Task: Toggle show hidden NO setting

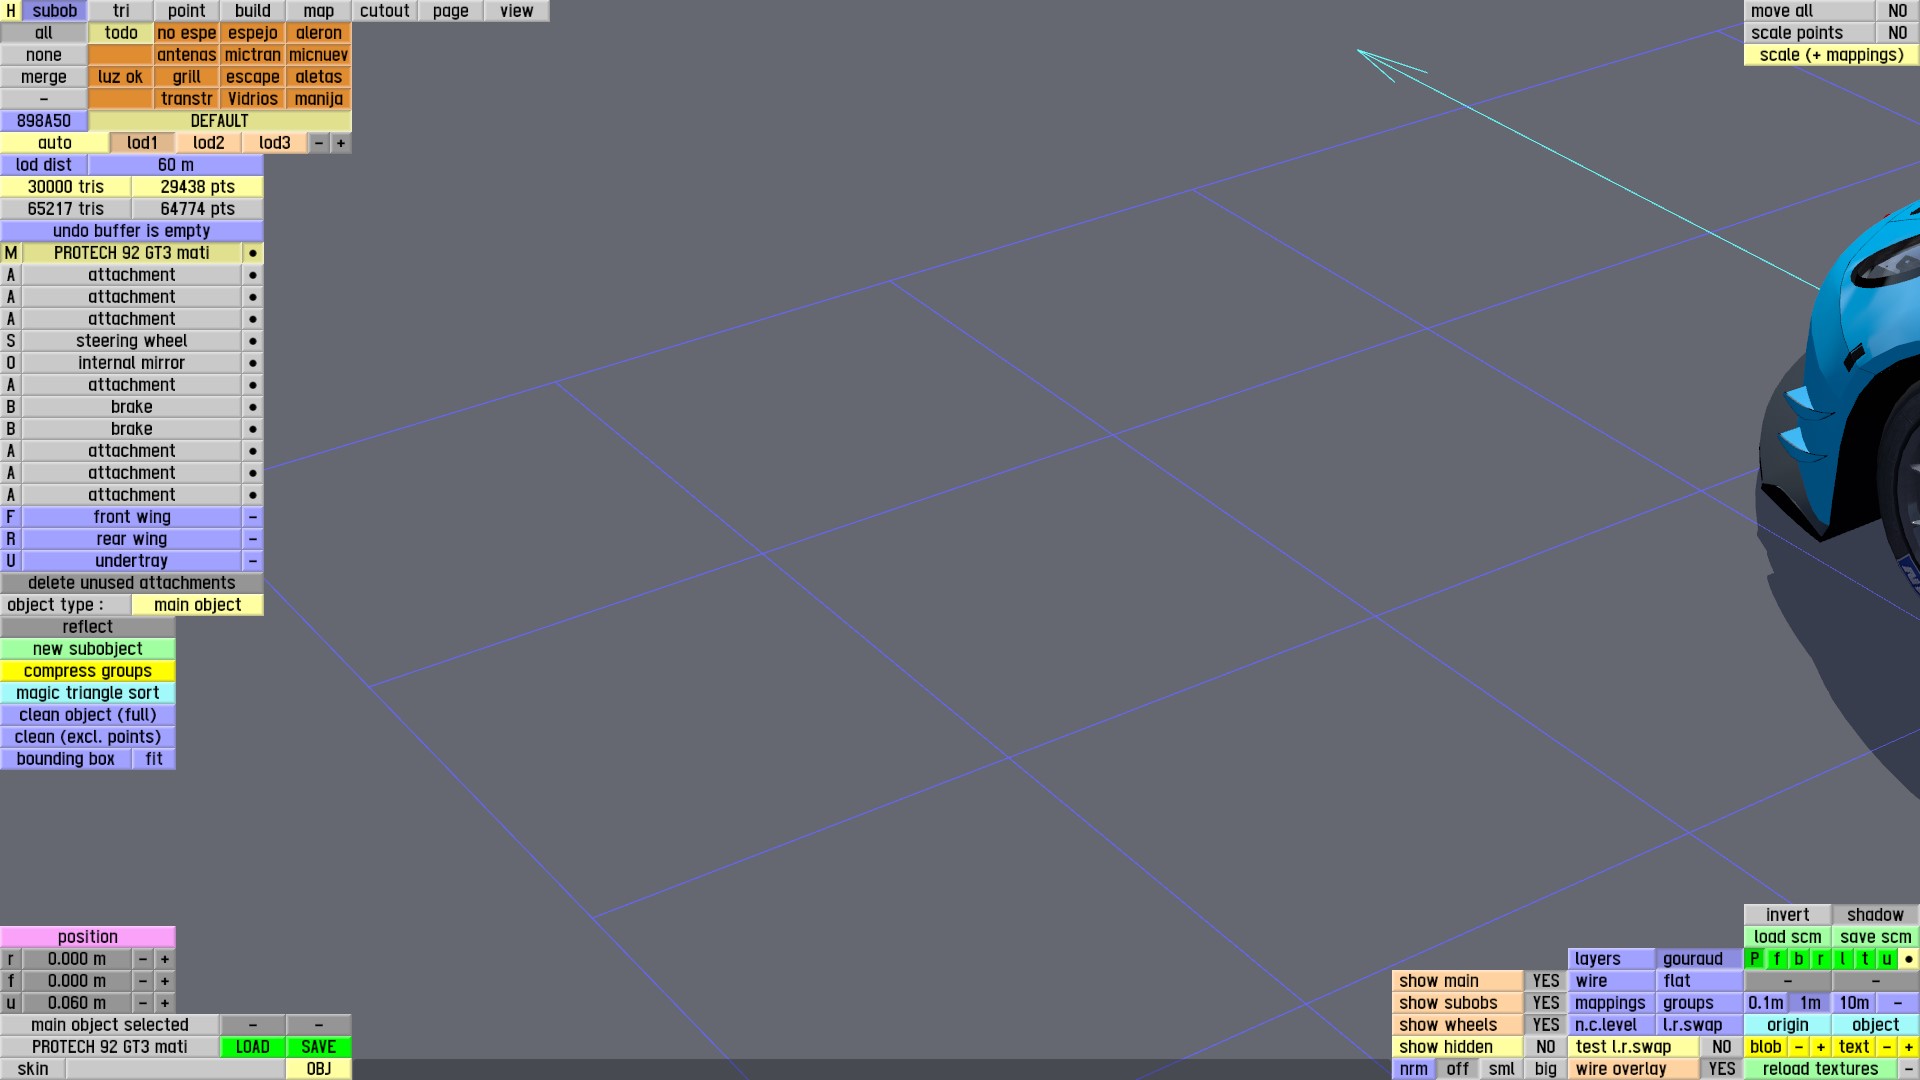Action: tap(1545, 1047)
